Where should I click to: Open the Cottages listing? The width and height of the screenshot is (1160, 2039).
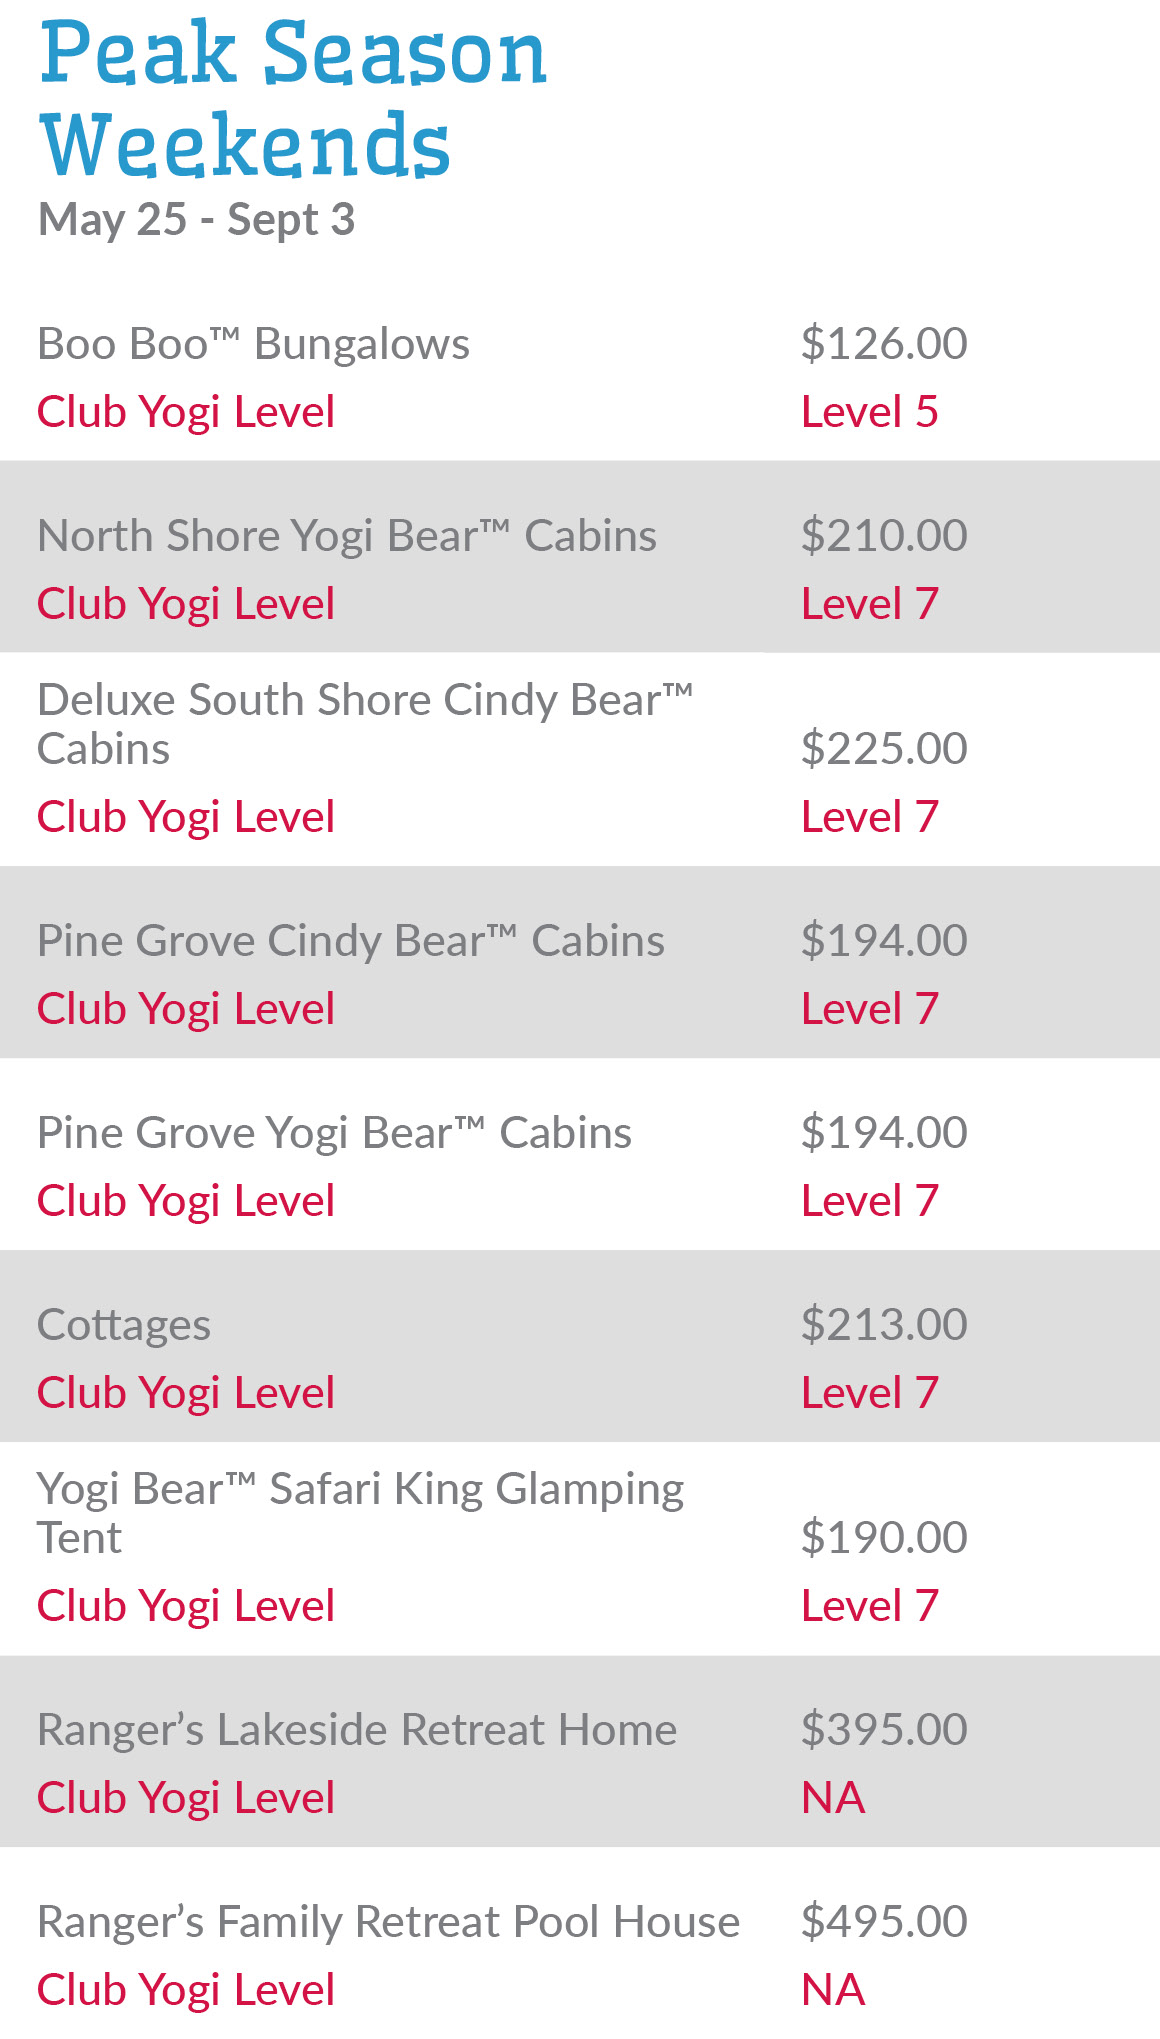(124, 1325)
